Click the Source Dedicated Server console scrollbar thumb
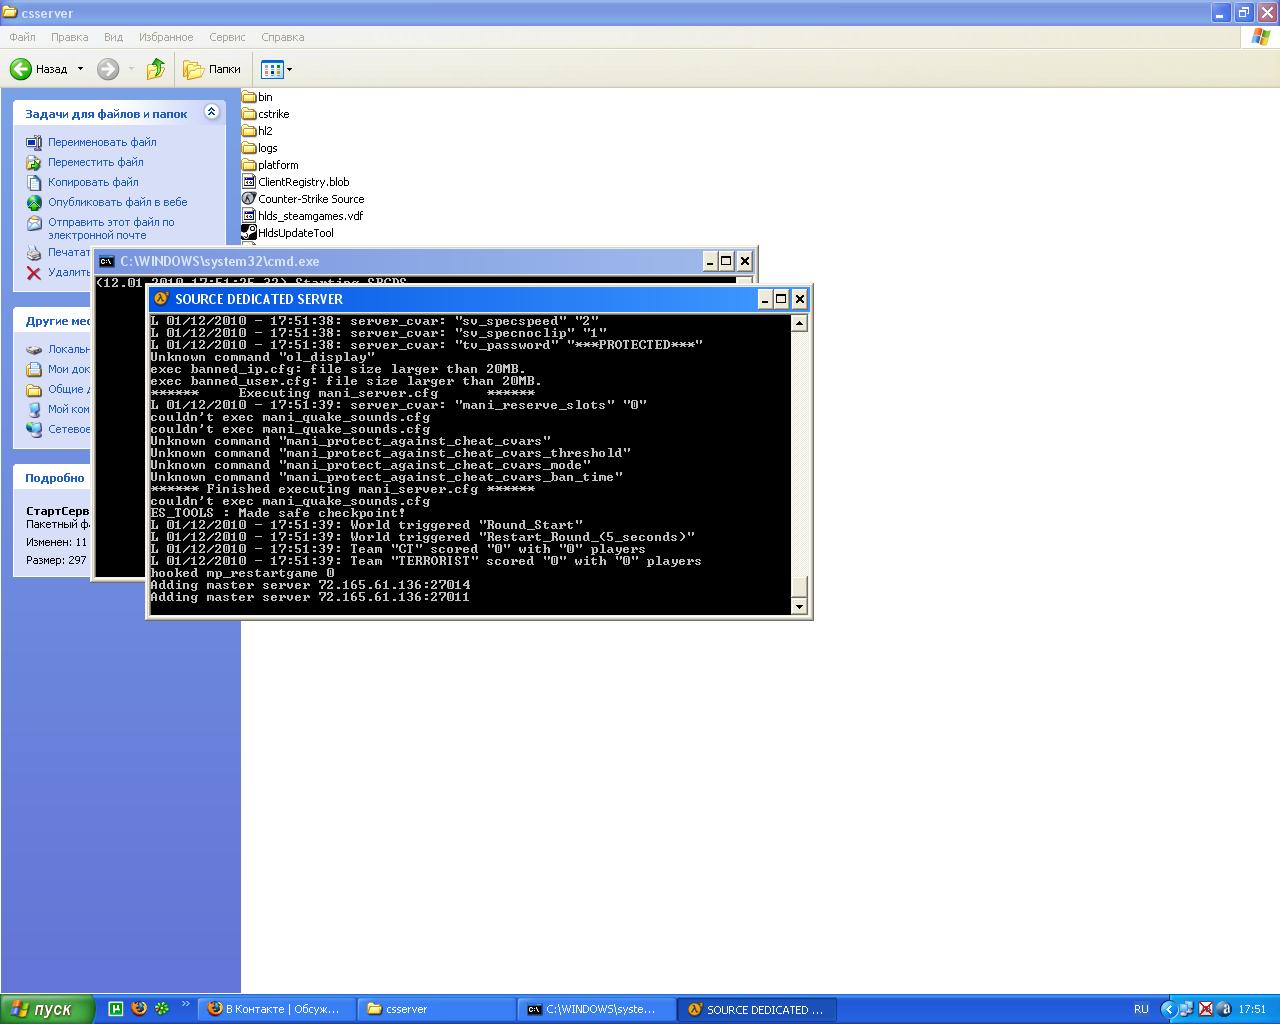Screen dimensions: 1280x1024 (x=798, y=587)
